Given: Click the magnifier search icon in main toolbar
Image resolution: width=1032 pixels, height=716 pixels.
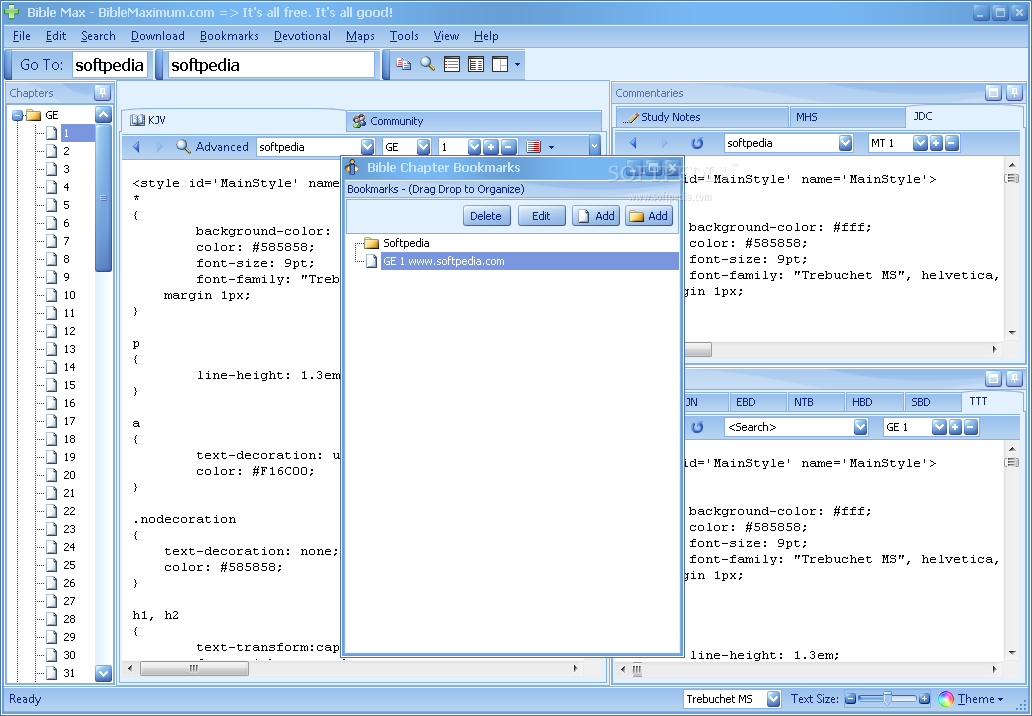Looking at the screenshot, I should pyautogui.click(x=428, y=64).
